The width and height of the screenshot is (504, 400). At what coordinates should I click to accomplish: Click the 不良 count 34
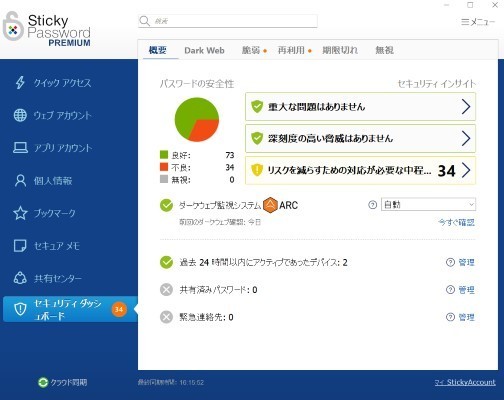[x=230, y=167]
